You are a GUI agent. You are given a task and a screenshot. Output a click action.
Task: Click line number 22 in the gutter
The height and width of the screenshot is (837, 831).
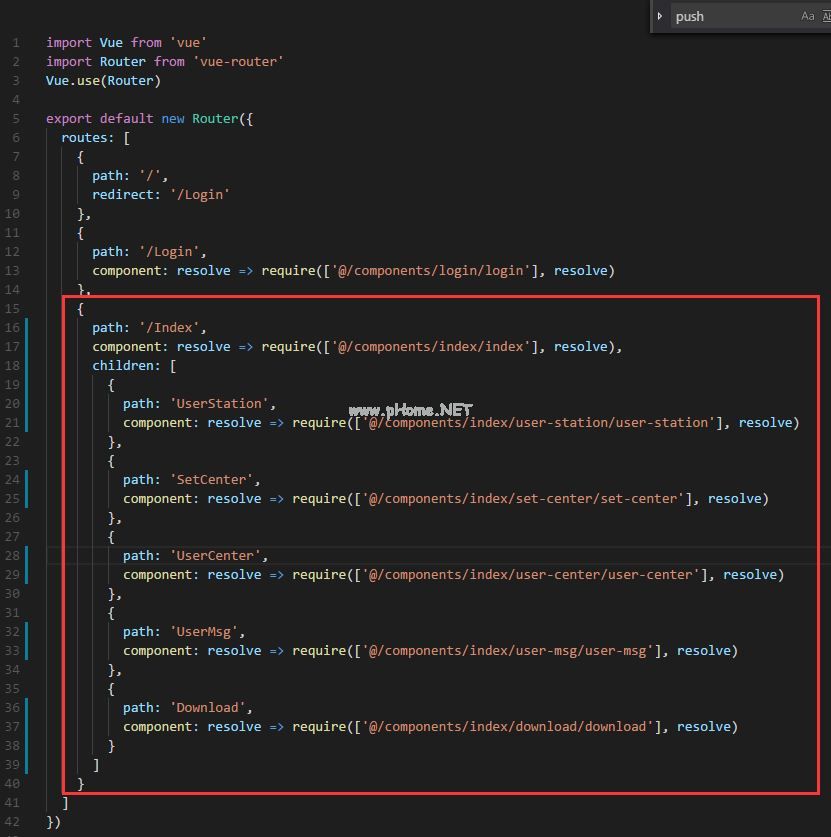(x=12, y=442)
